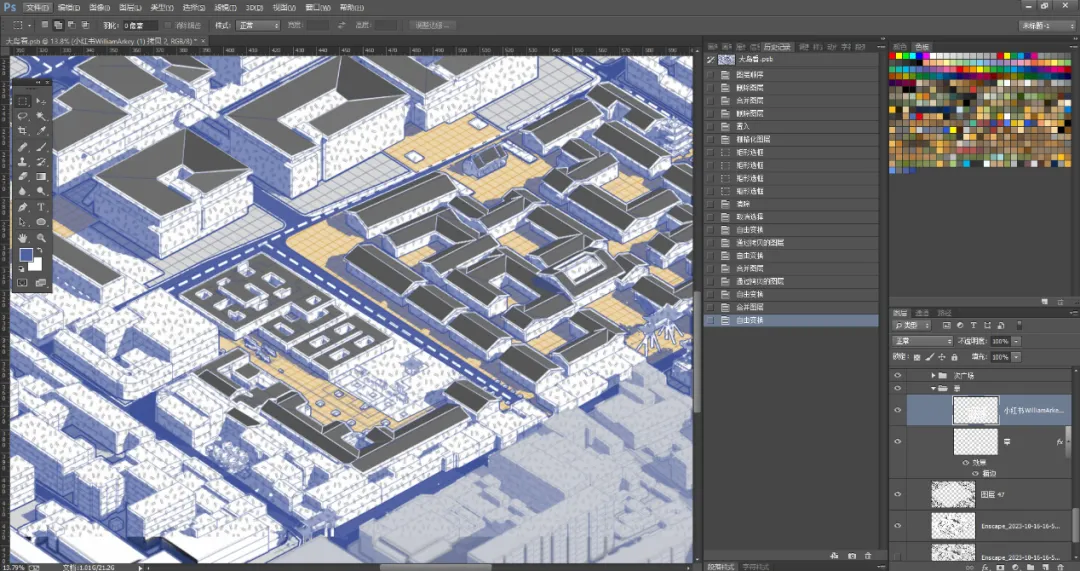
Task: Select the Magic Wand tool
Action: click(x=41, y=116)
